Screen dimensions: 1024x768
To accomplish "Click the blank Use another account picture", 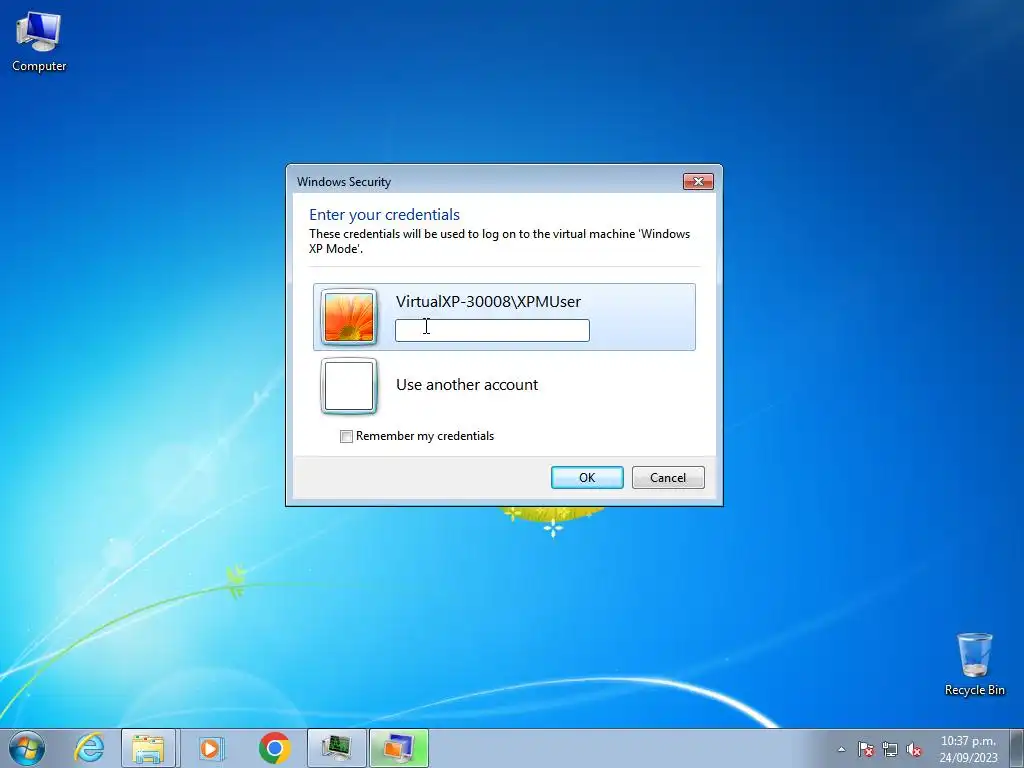I will coord(349,386).
